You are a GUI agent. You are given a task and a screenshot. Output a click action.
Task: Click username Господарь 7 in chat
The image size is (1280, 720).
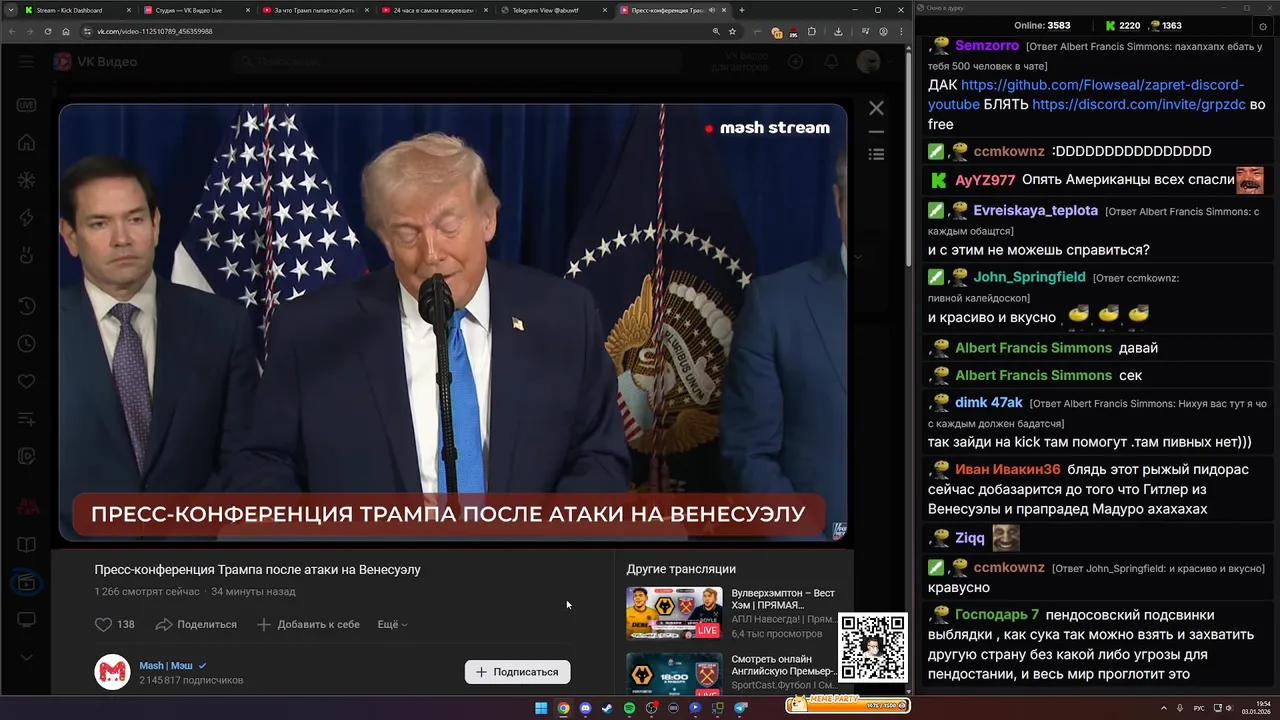point(997,614)
